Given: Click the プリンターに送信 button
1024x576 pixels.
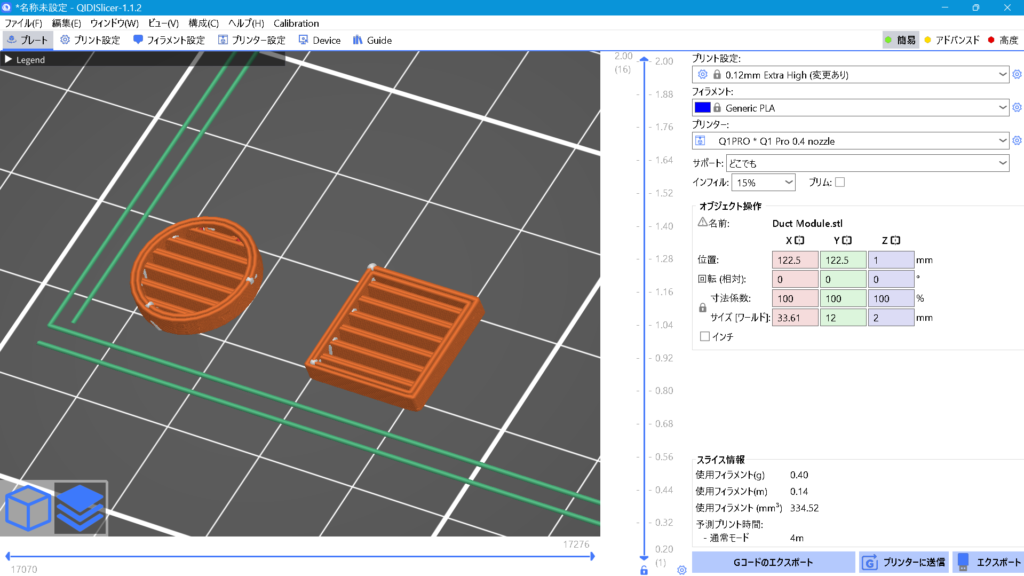Looking at the screenshot, I should (904, 561).
